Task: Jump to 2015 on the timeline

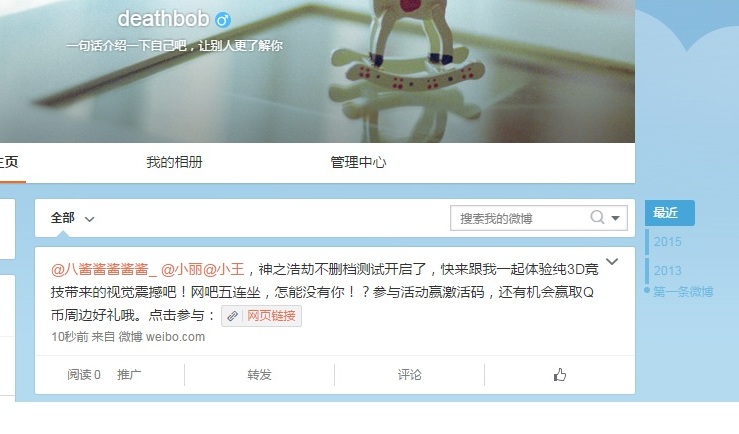Action: pyautogui.click(x=667, y=242)
